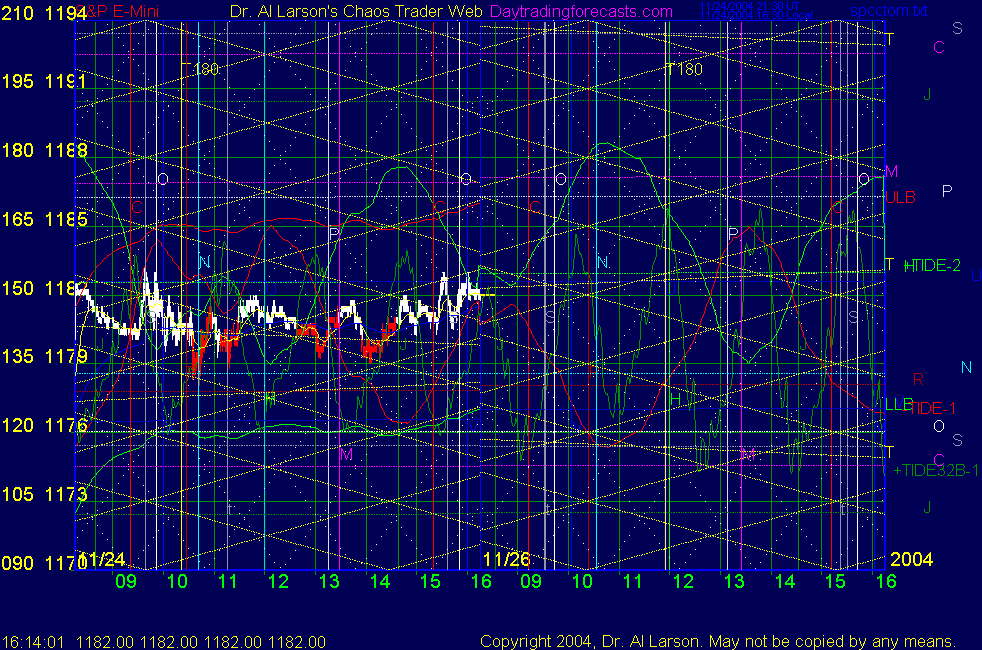The width and height of the screenshot is (982, 650).
Task: Click the white 'O' legend letter below -TIDE-1
Action: click(939, 426)
